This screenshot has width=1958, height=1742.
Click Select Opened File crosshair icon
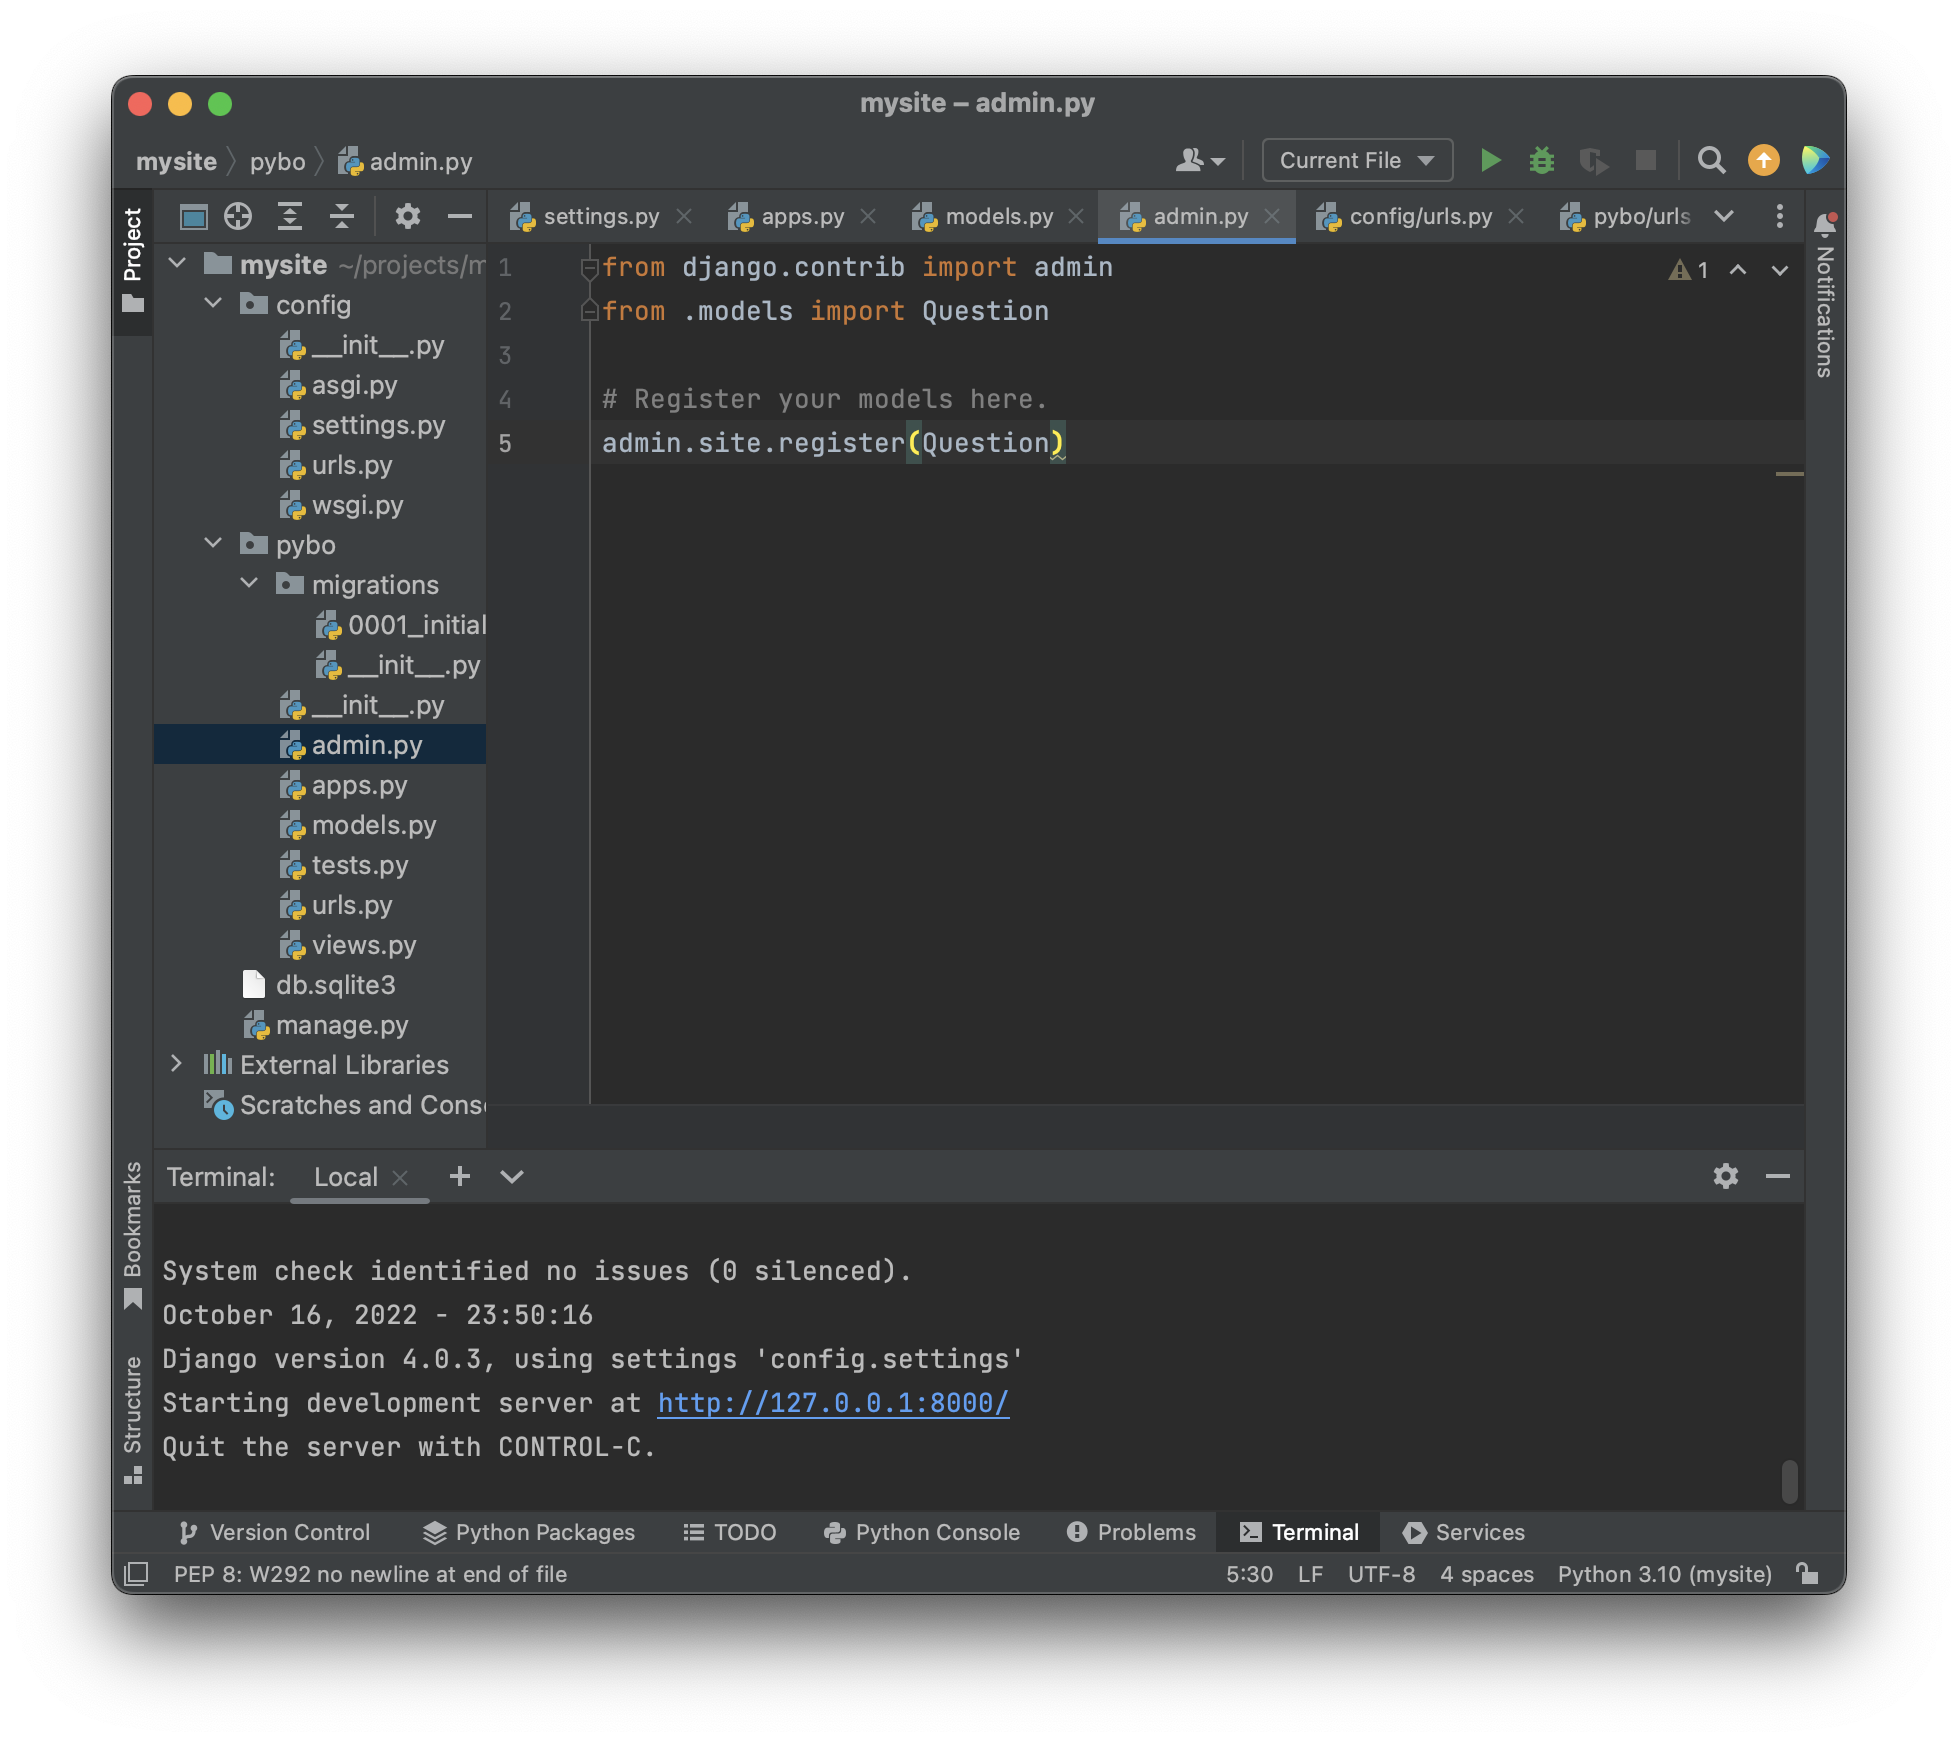coord(238,216)
